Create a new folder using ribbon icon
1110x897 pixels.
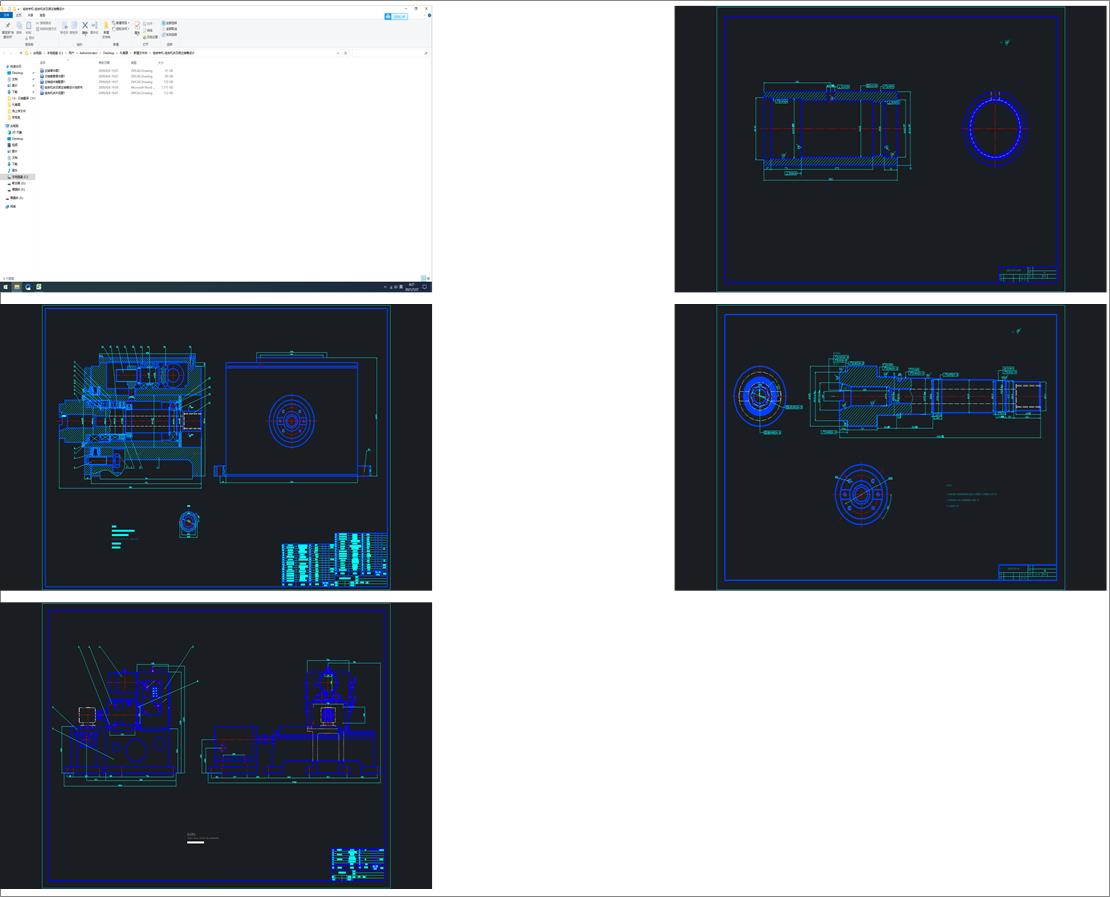106,29
